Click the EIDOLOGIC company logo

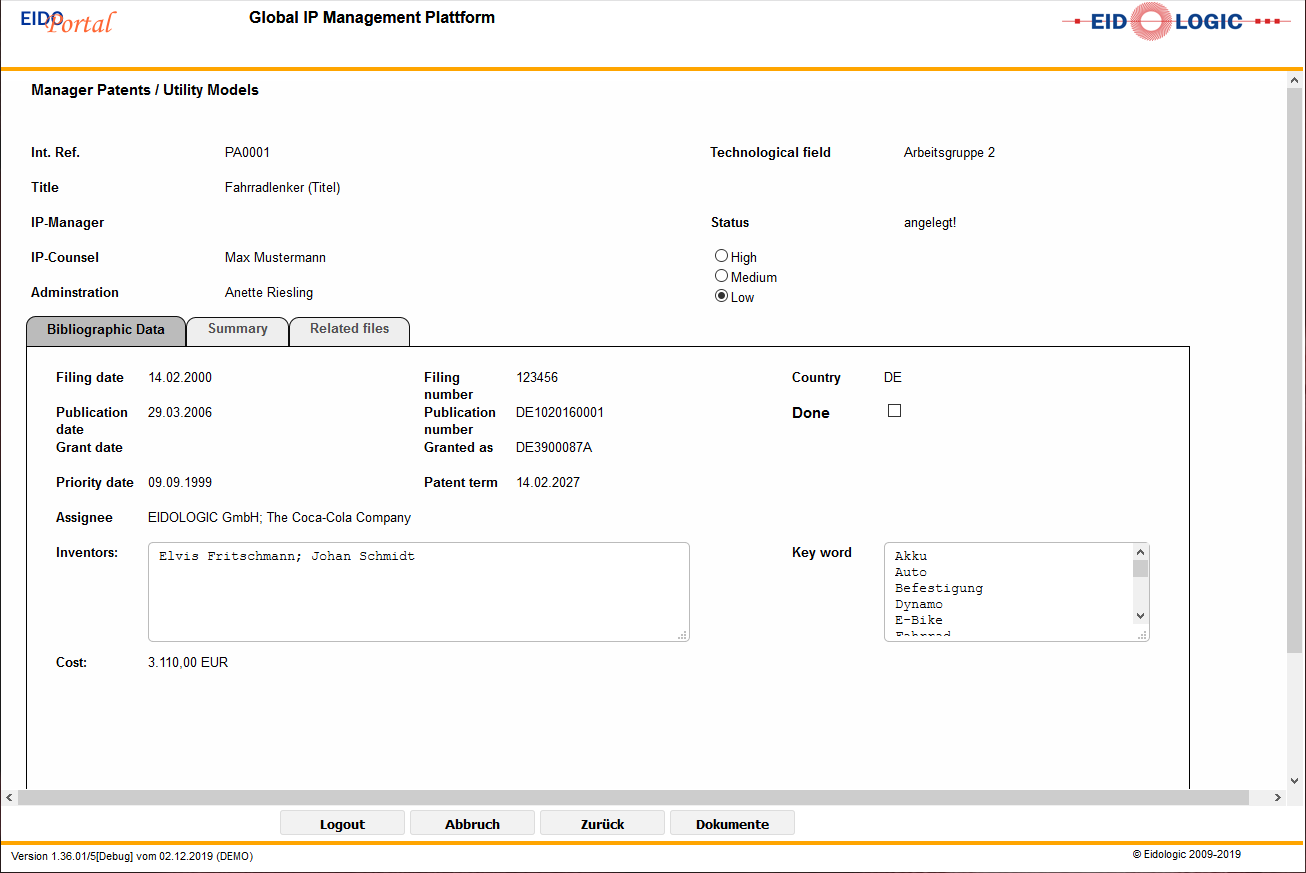pos(1176,21)
